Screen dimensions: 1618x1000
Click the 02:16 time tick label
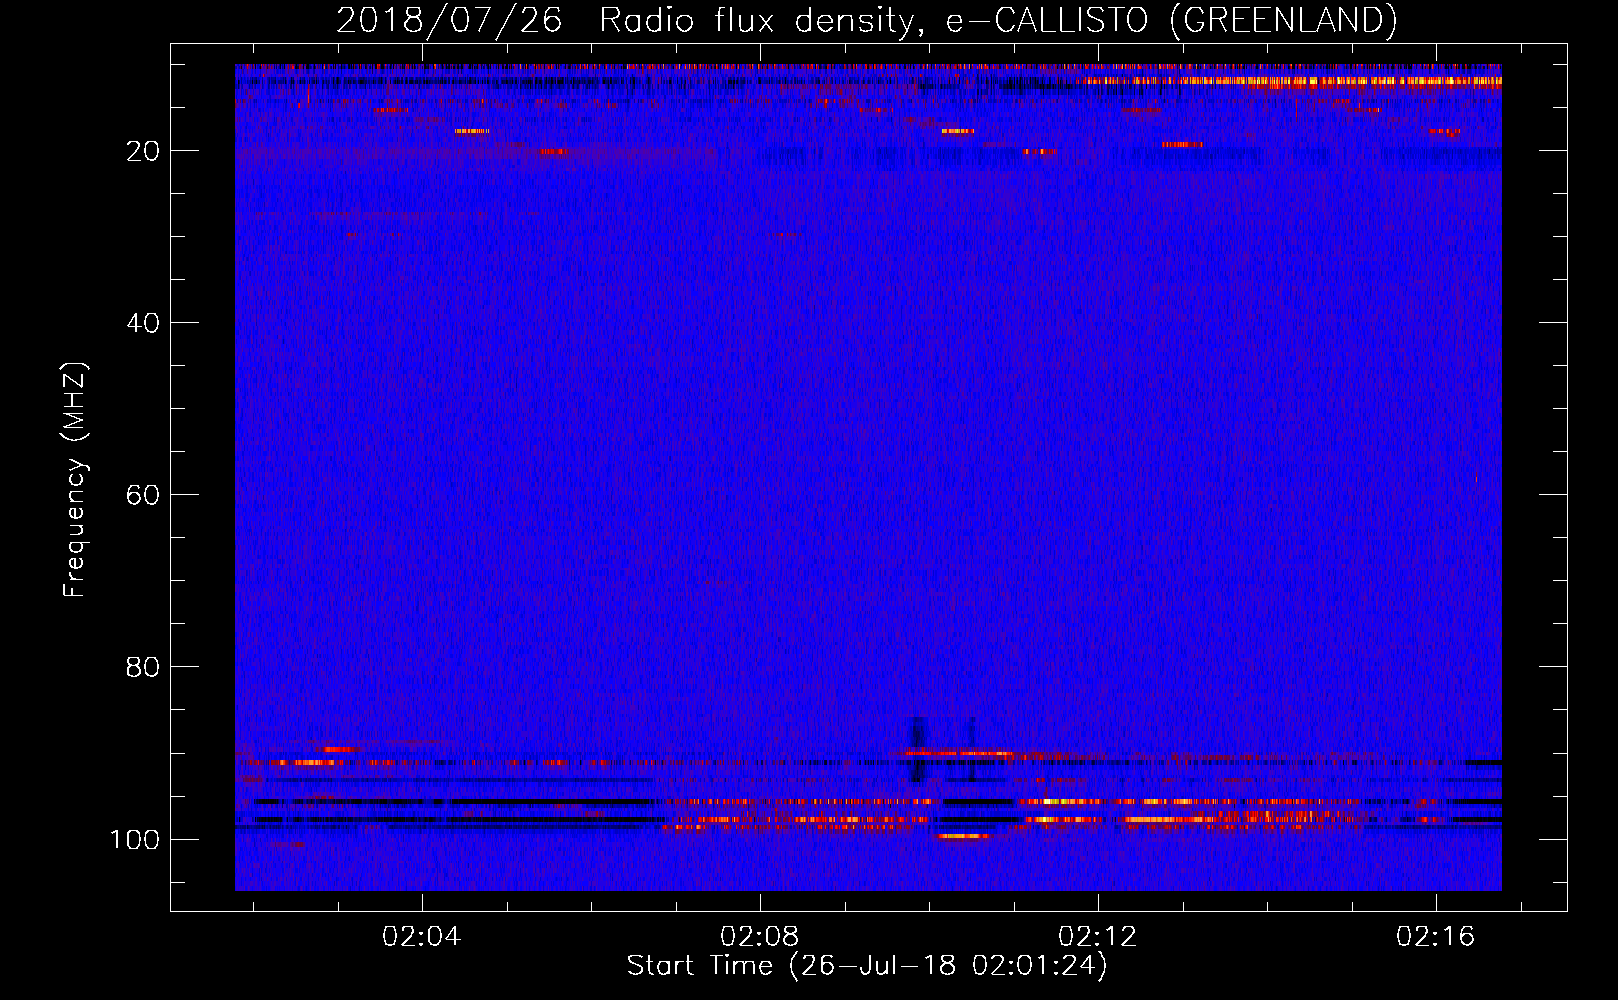1436,936
